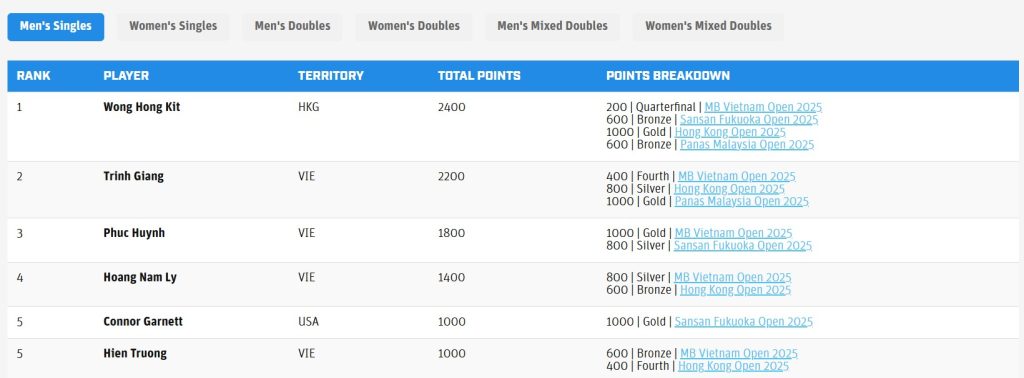
Task: Open Hoang Nam Ly's Hong Kong Open 2025 Bronze link
Action: point(735,290)
